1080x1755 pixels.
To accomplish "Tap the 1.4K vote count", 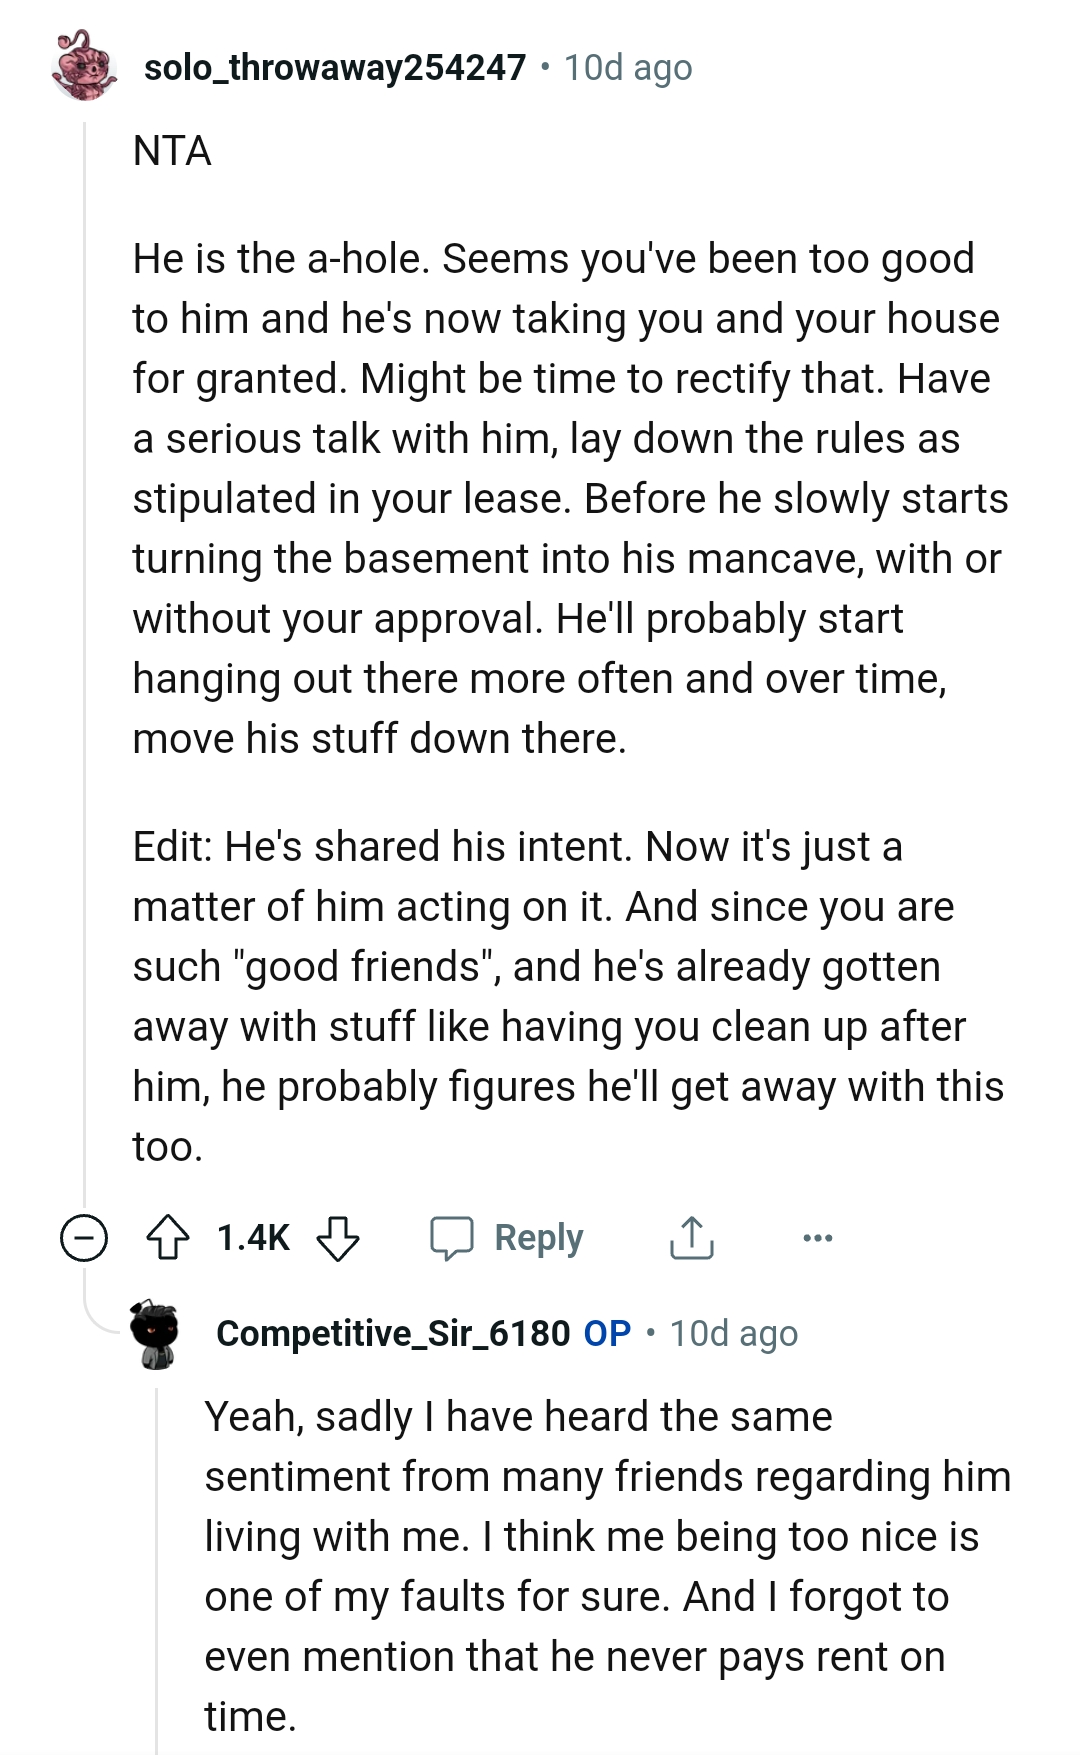I will click(253, 1238).
